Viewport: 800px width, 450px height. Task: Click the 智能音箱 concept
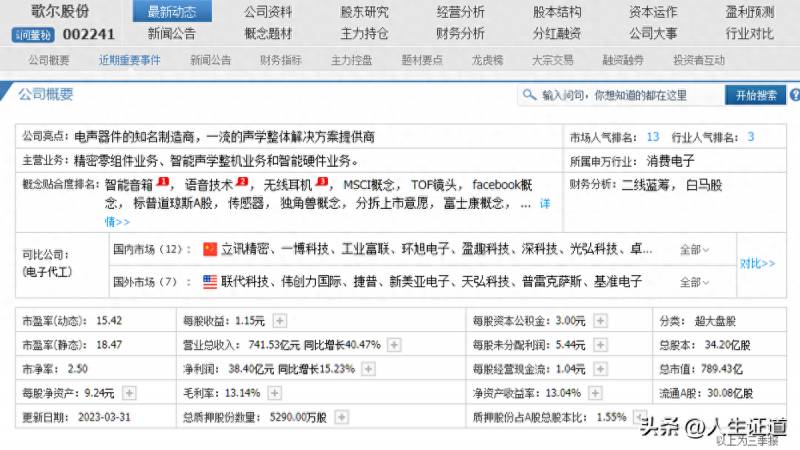tap(129, 185)
